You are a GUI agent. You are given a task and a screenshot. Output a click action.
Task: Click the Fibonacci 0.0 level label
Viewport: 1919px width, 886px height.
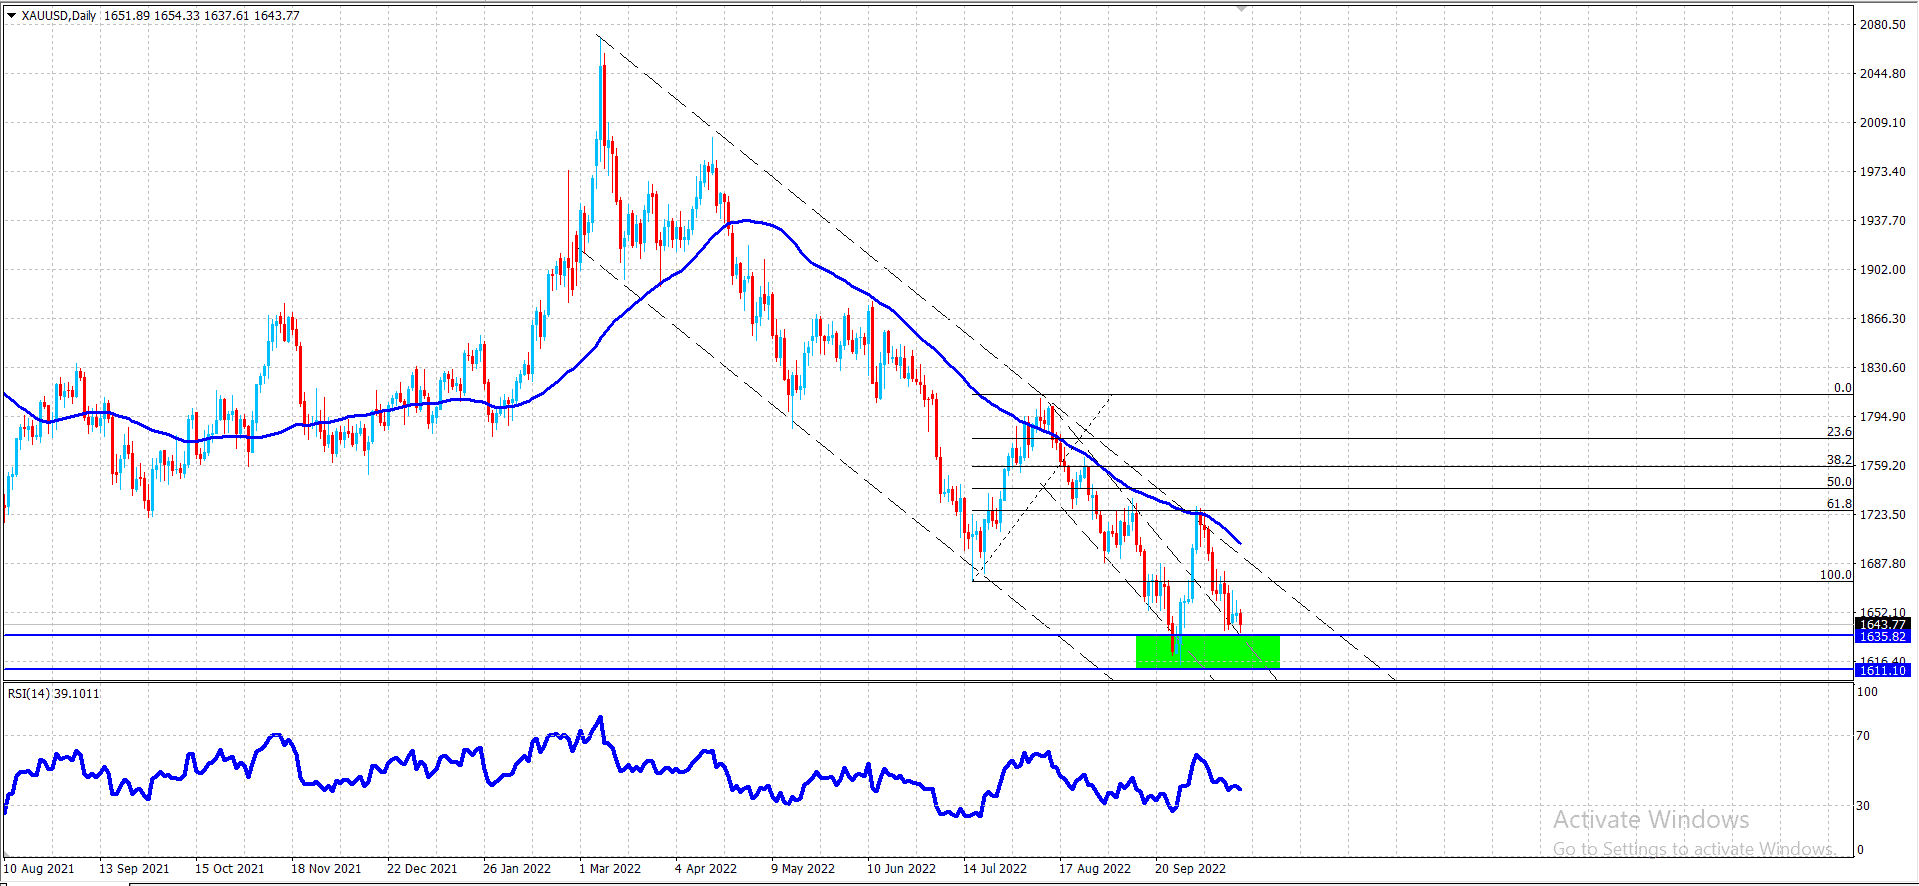pos(1842,388)
